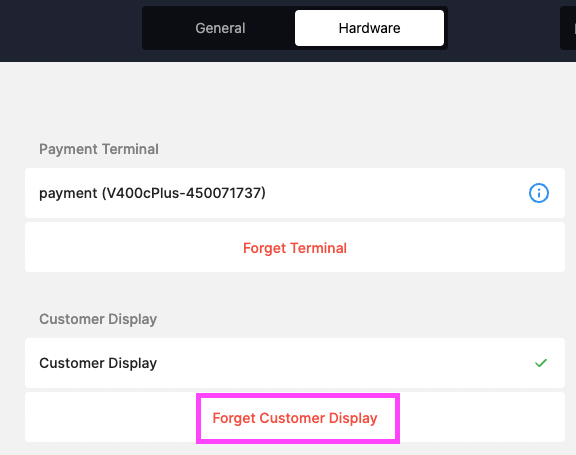This screenshot has width=576, height=455.
Task: Click the green checkmark on Customer Display
Action: 541,363
